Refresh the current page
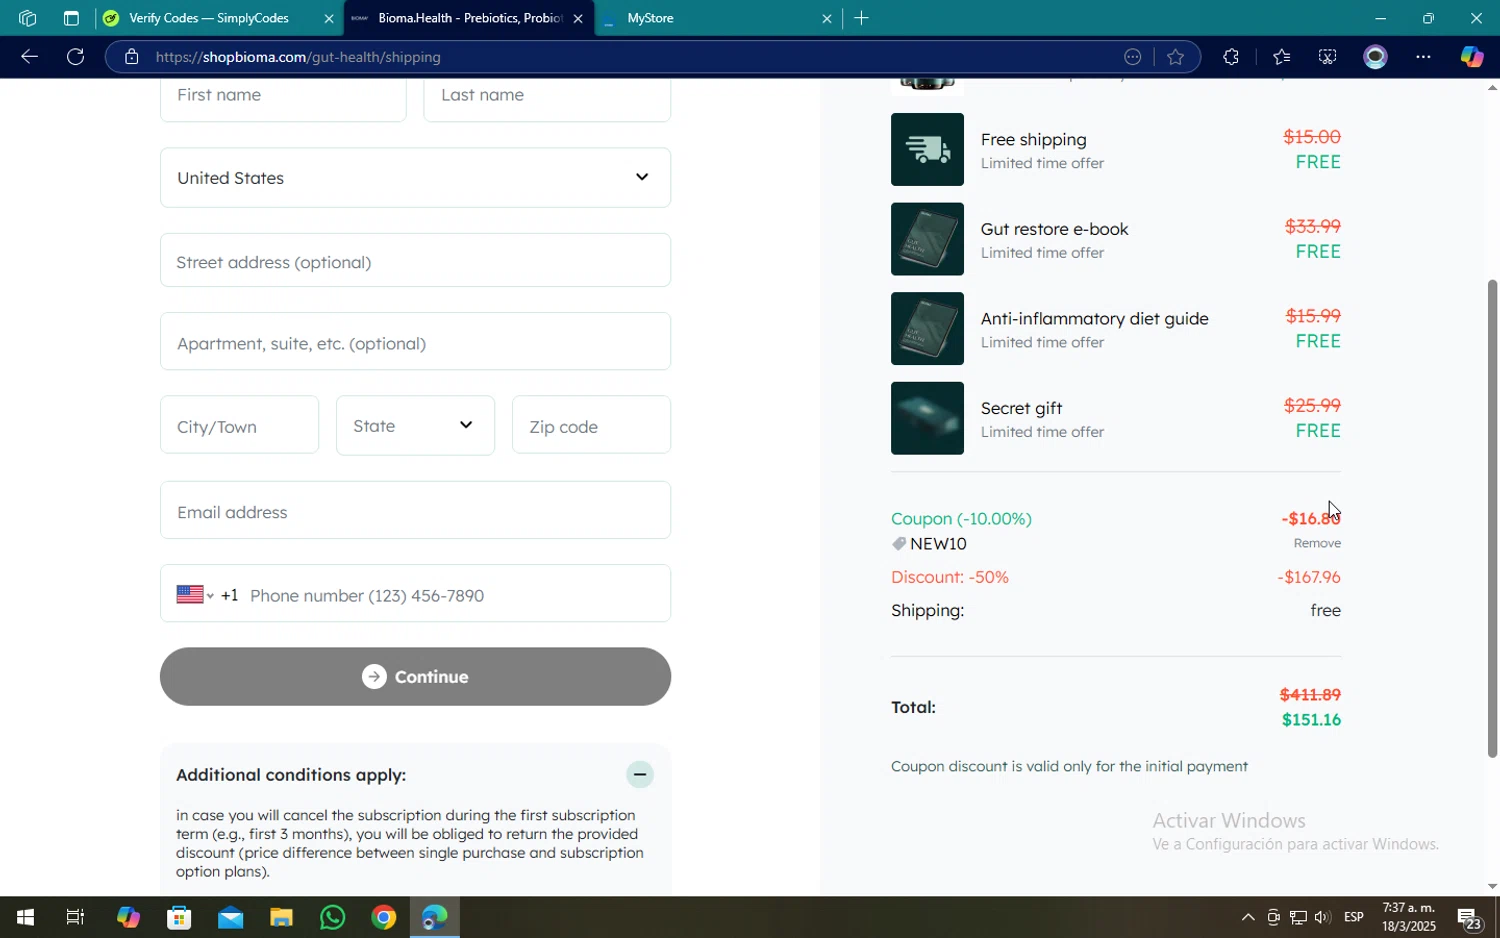This screenshot has height=938, width=1500. [x=75, y=57]
